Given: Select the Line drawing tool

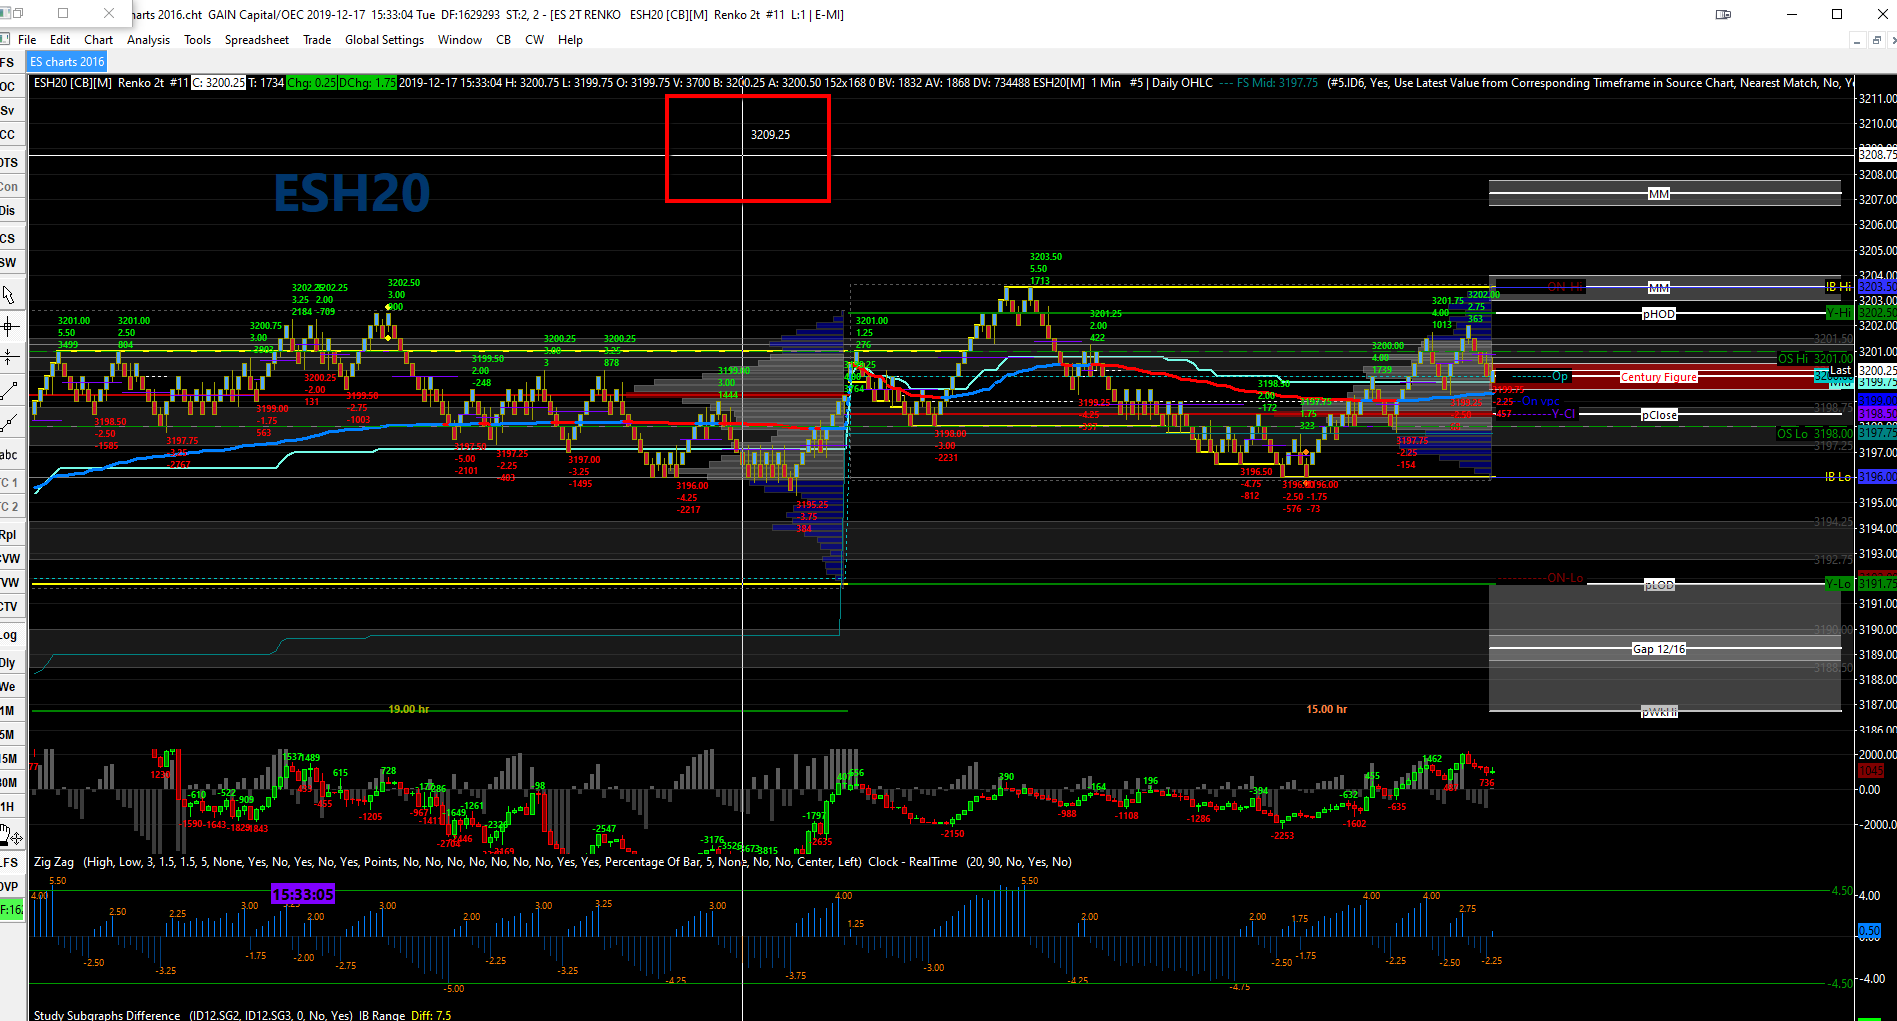Looking at the screenshot, I should [9, 390].
